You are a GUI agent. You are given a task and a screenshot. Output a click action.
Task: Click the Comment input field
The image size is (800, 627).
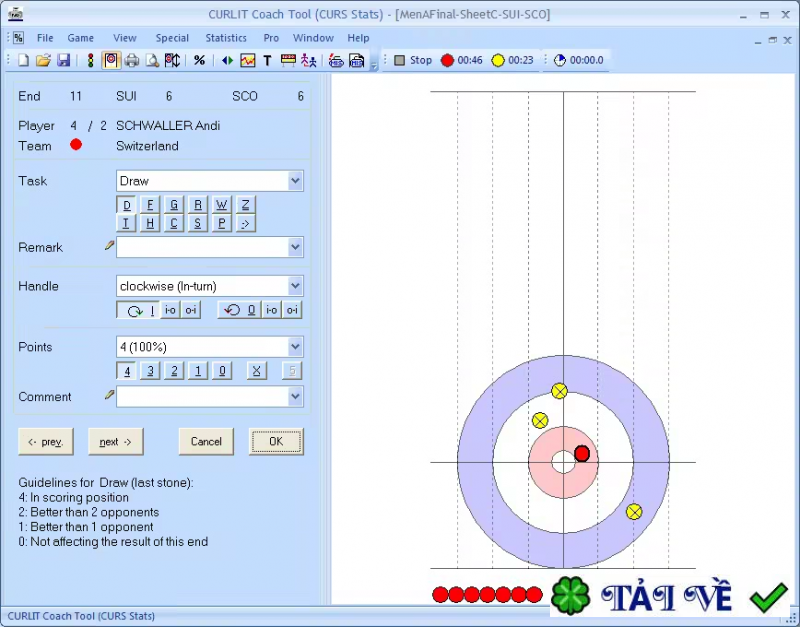(x=202, y=397)
